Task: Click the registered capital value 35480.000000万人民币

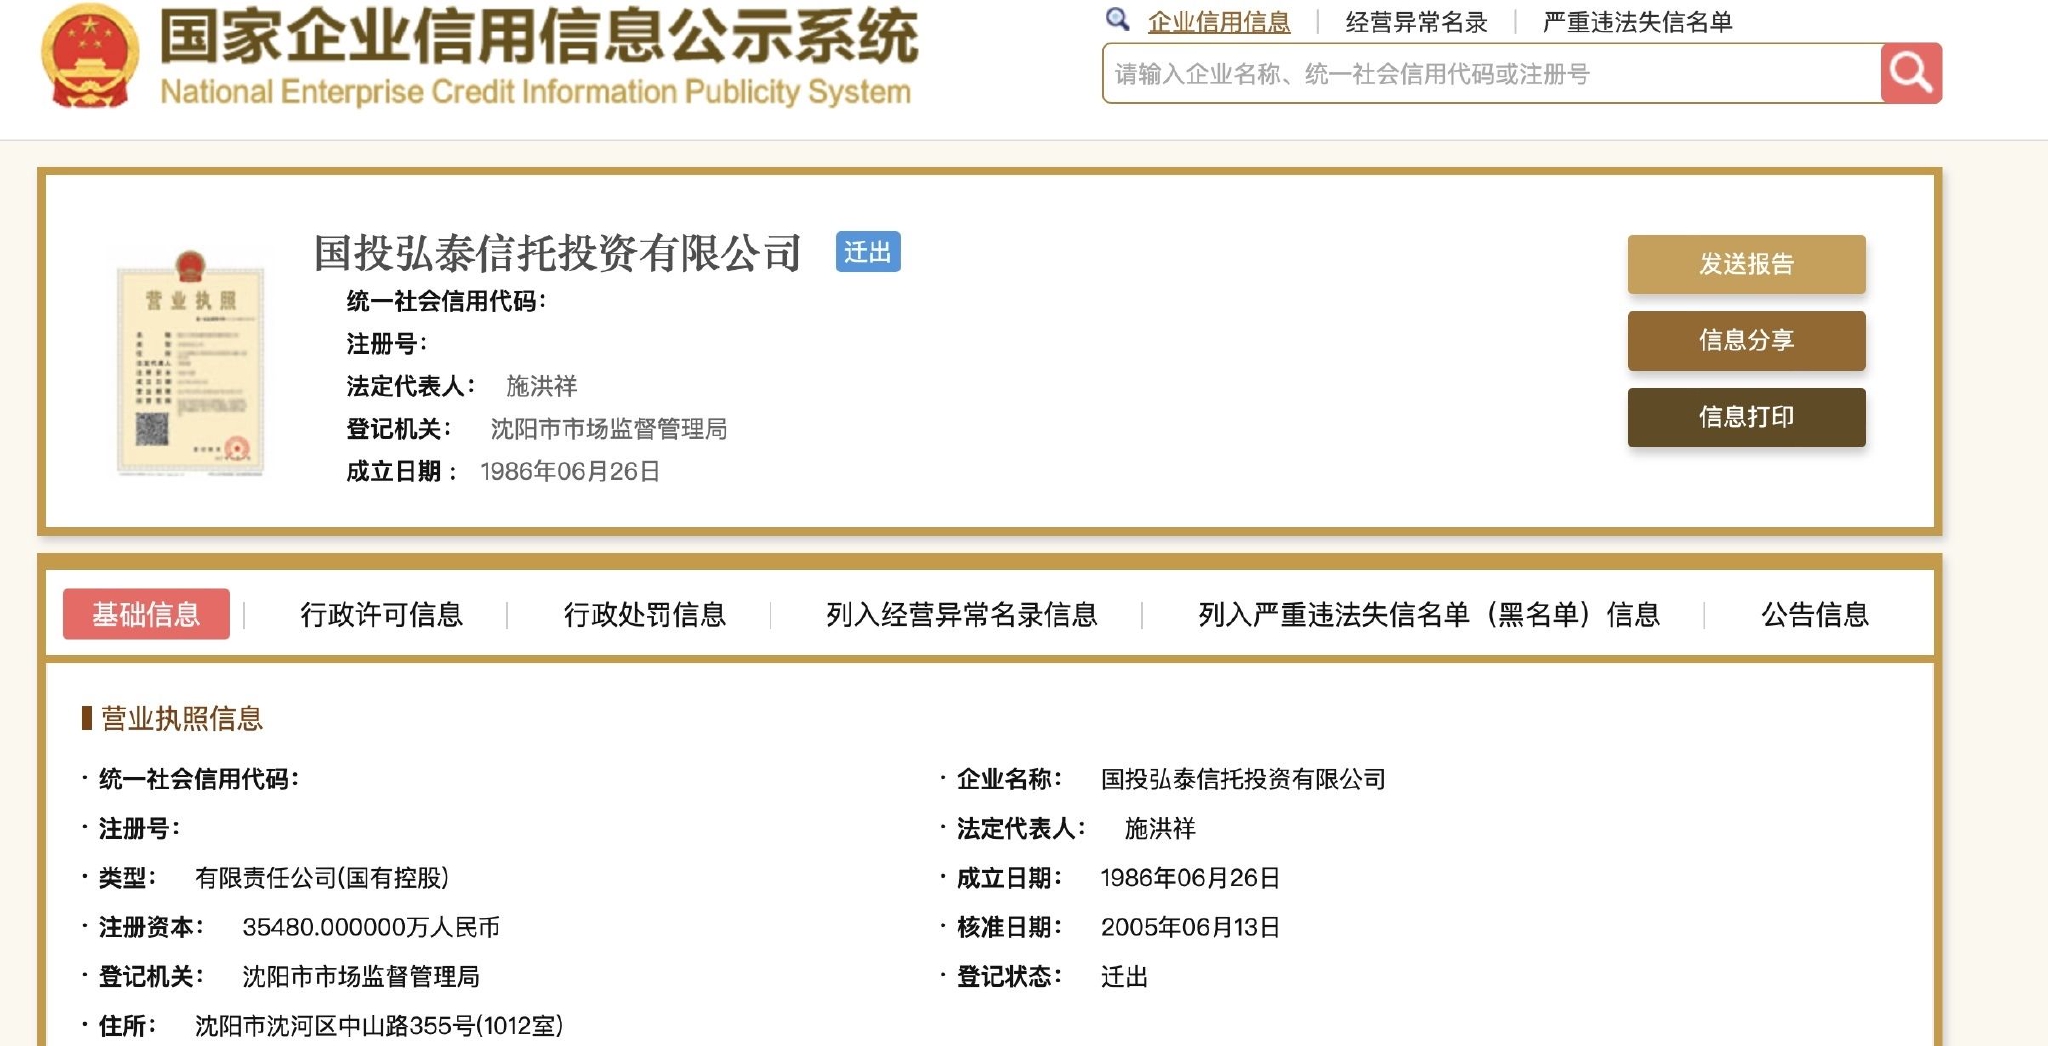Action: (x=371, y=927)
